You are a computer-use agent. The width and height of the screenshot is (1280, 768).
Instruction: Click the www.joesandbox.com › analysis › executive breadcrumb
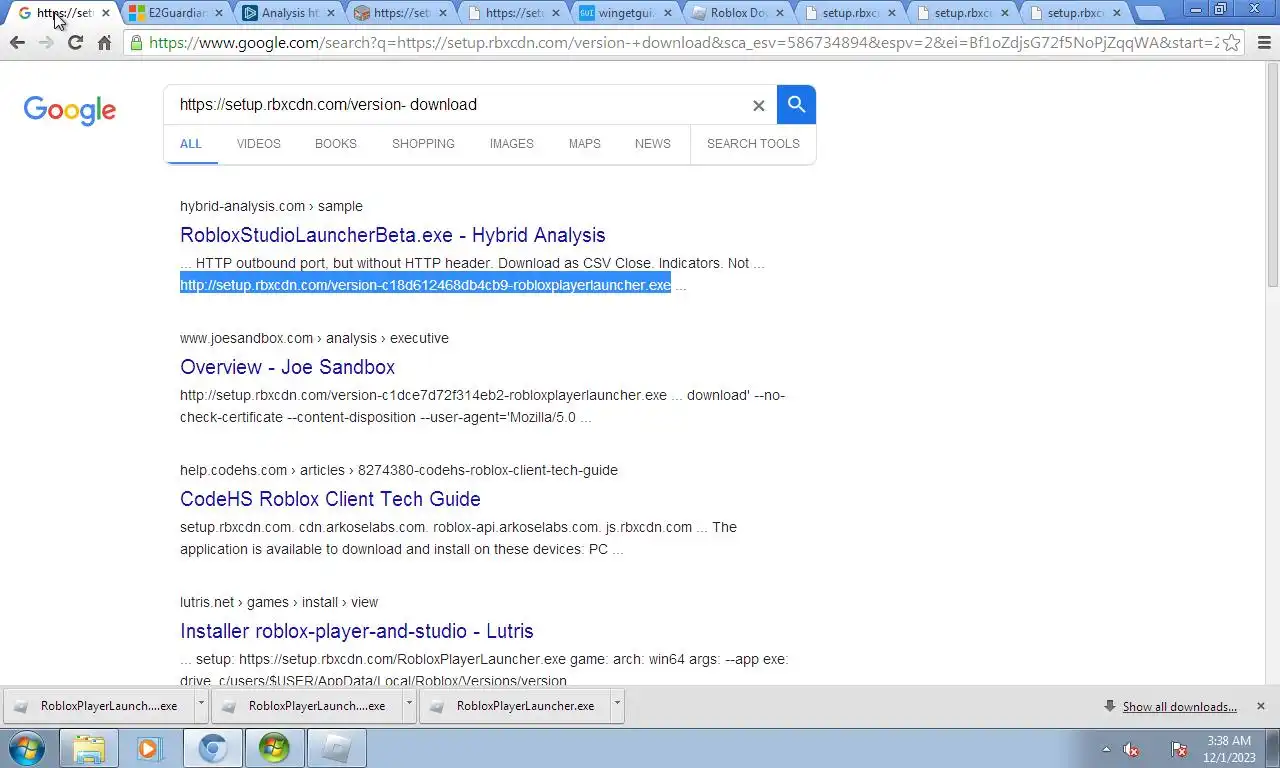coord(314,338)
